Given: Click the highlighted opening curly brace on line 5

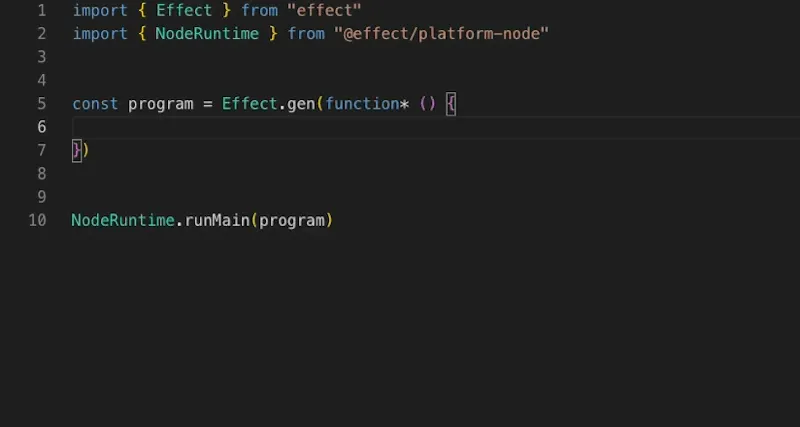Looking at the screenshot, I should [x=450, y=104].
